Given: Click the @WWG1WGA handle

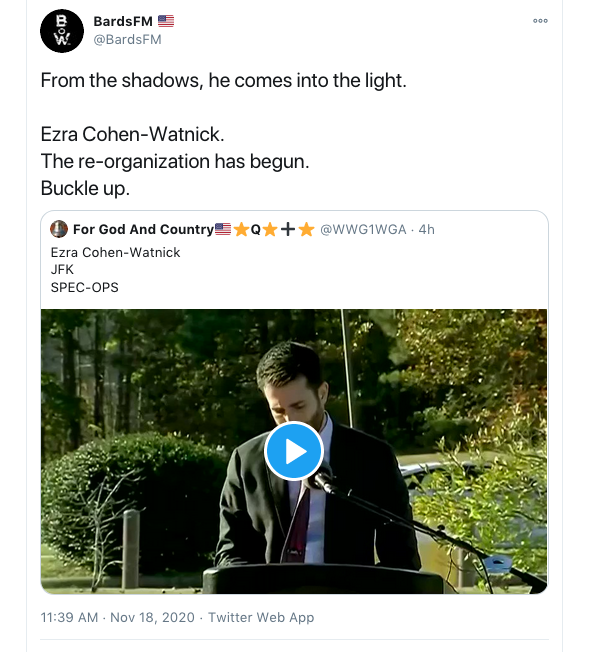Looking at the screenshot, I should tap(363, 229).
